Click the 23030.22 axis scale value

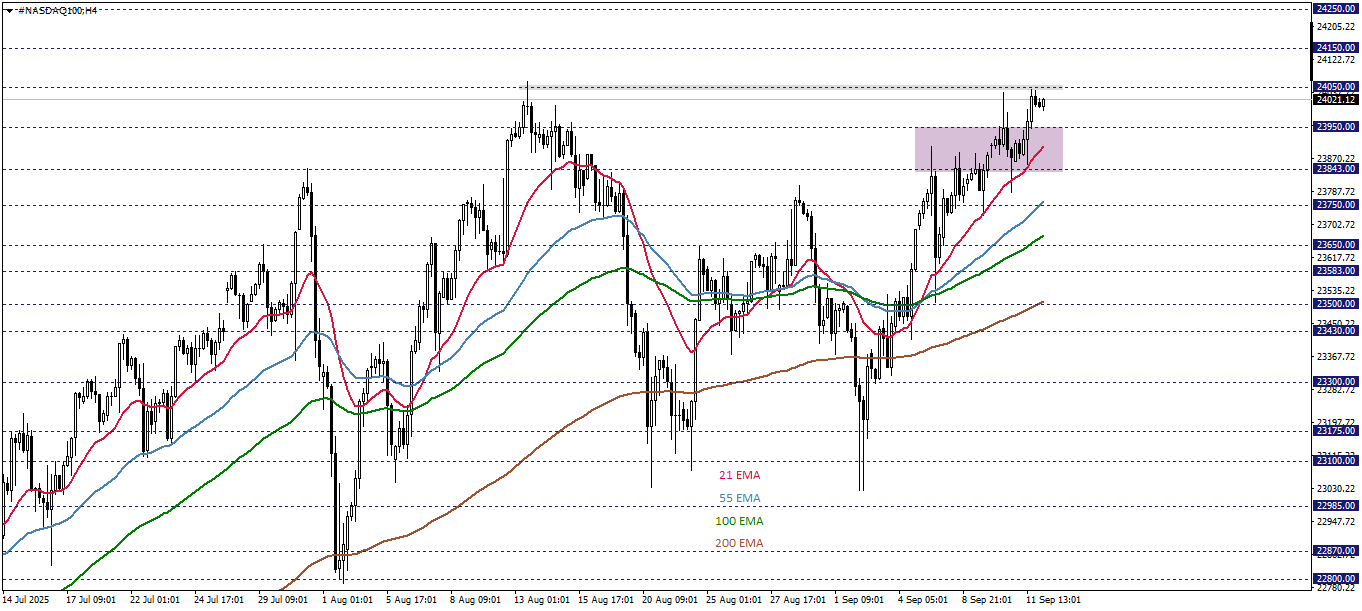coord(1337,489)
